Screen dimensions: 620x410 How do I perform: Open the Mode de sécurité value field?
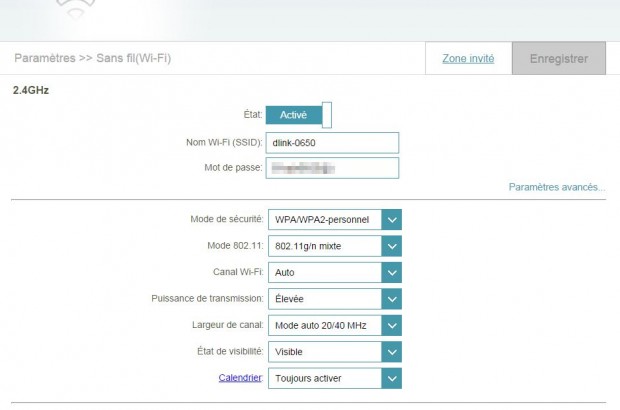(x=324, y=220)
